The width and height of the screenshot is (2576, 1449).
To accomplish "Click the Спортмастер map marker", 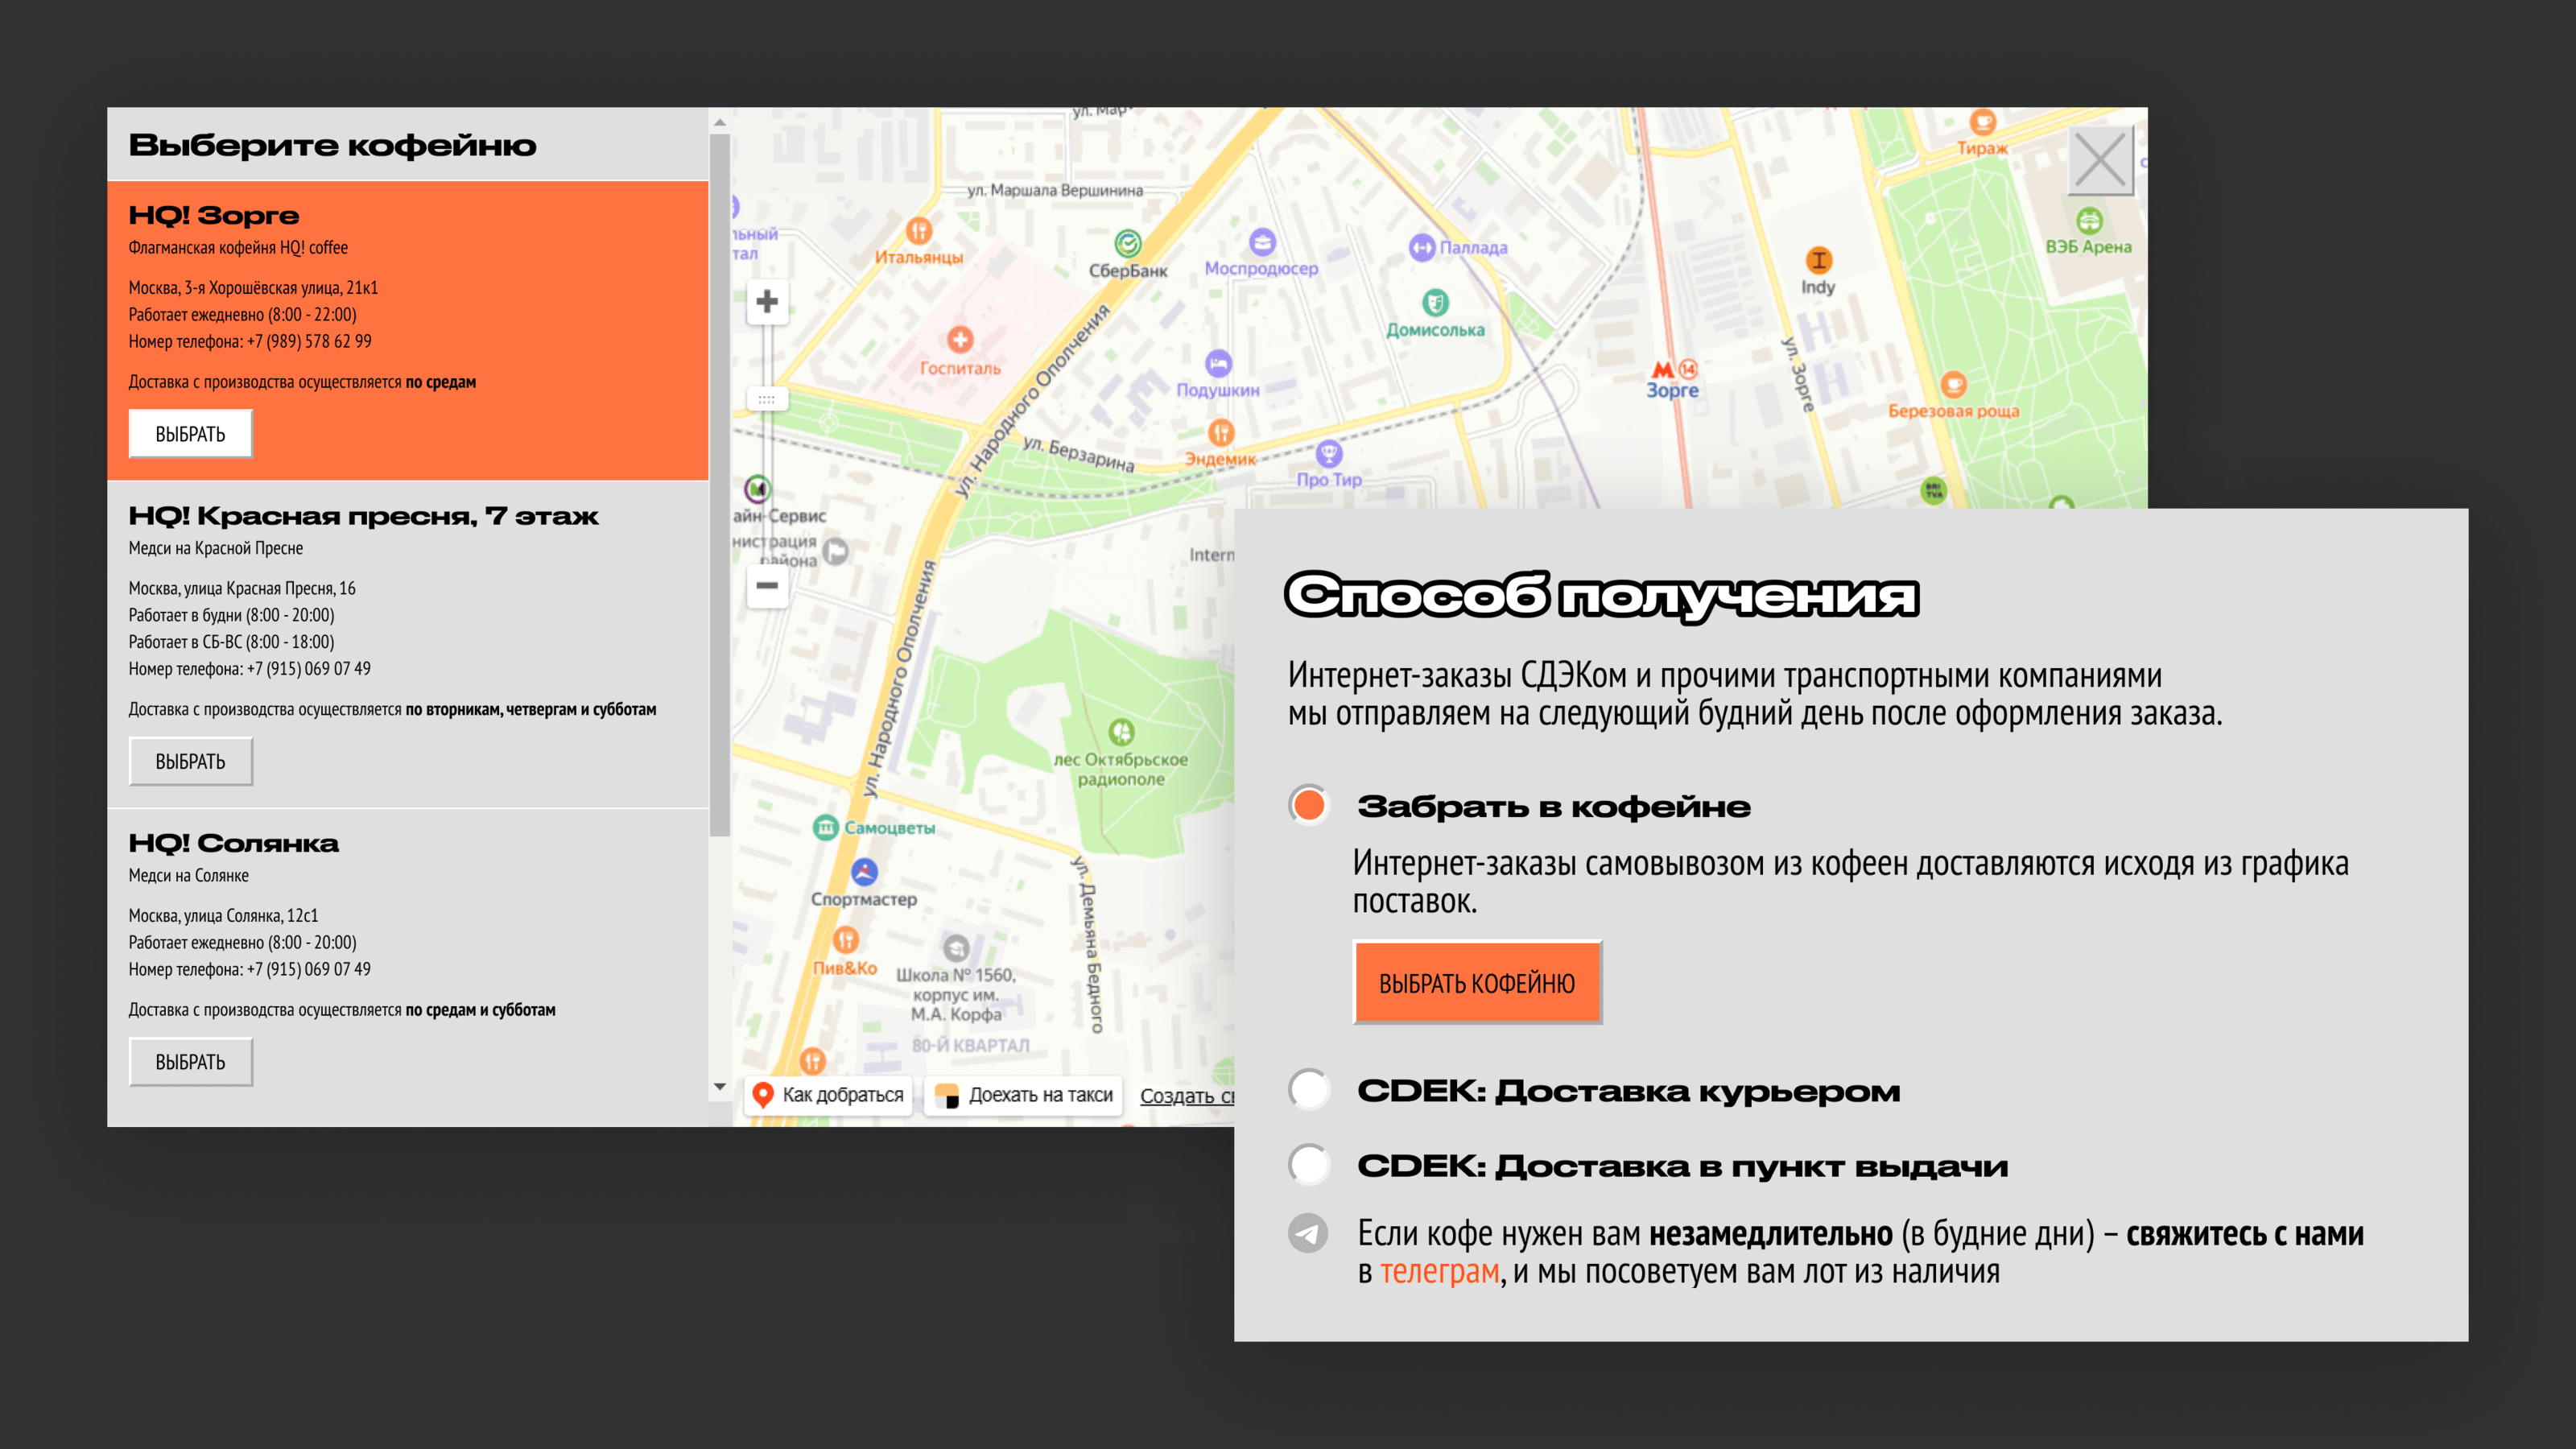I will (864, 872).
